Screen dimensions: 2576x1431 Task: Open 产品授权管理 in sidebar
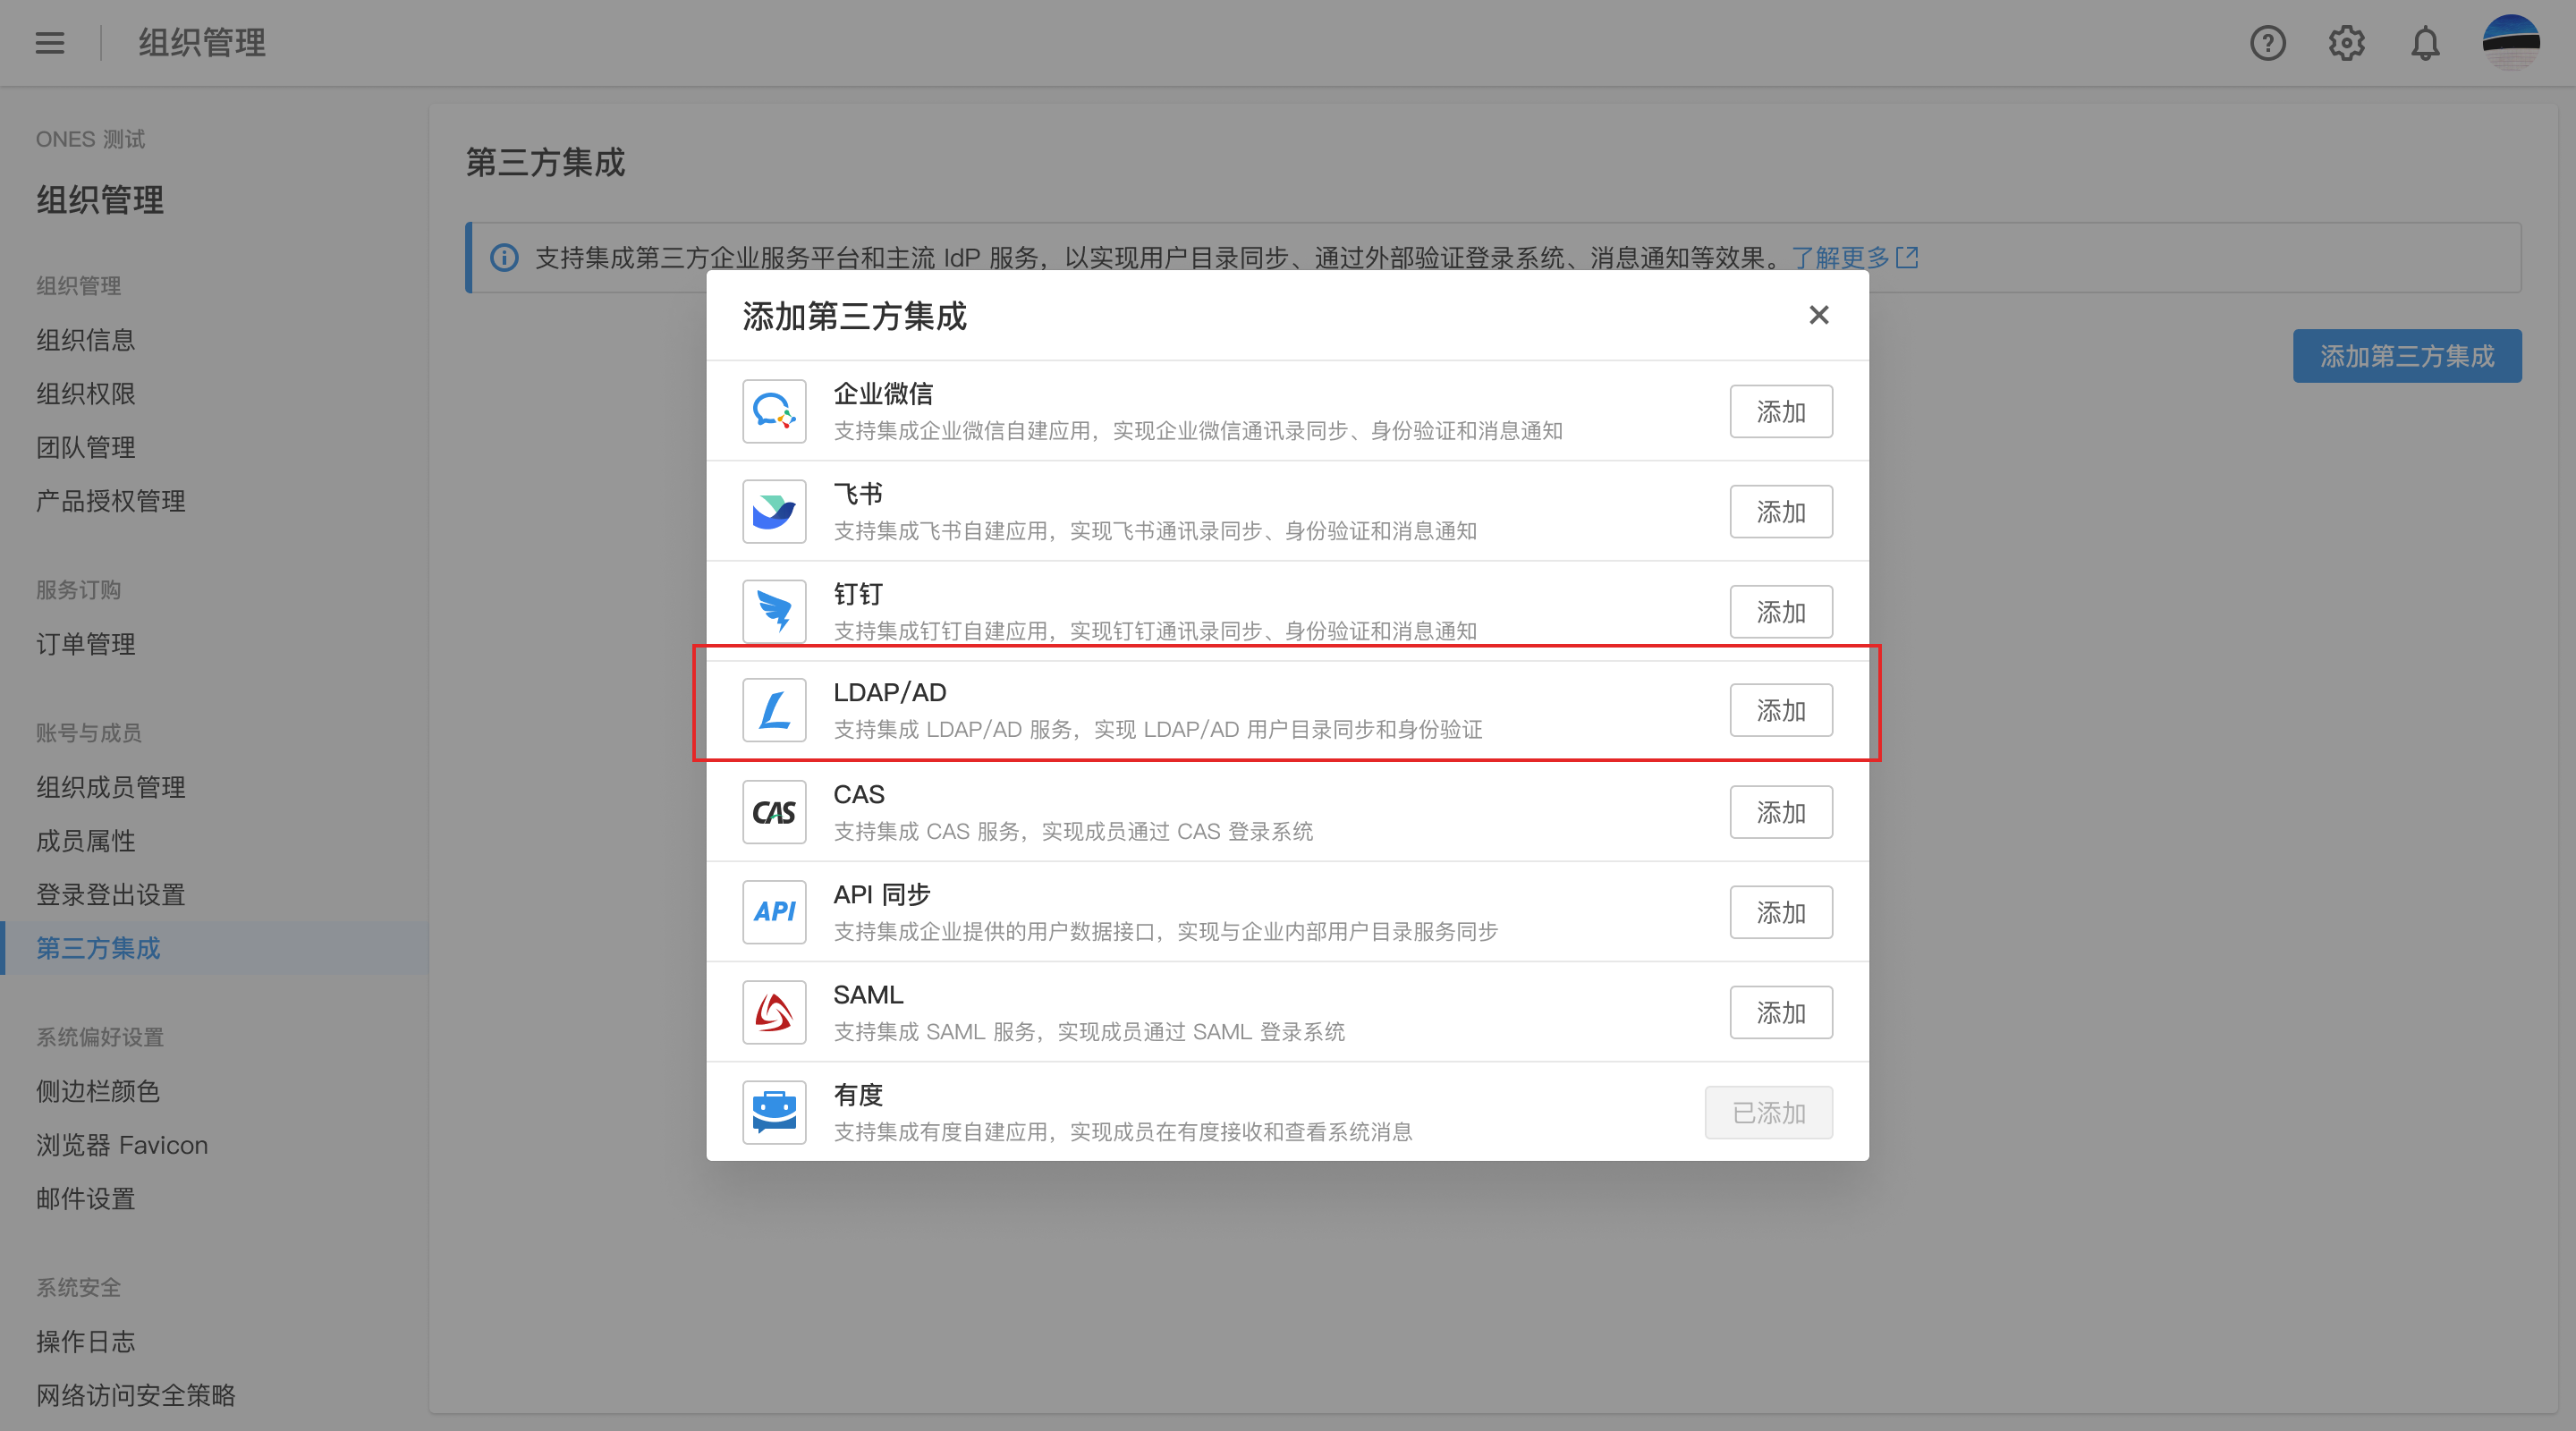click(x=111, y=501)
